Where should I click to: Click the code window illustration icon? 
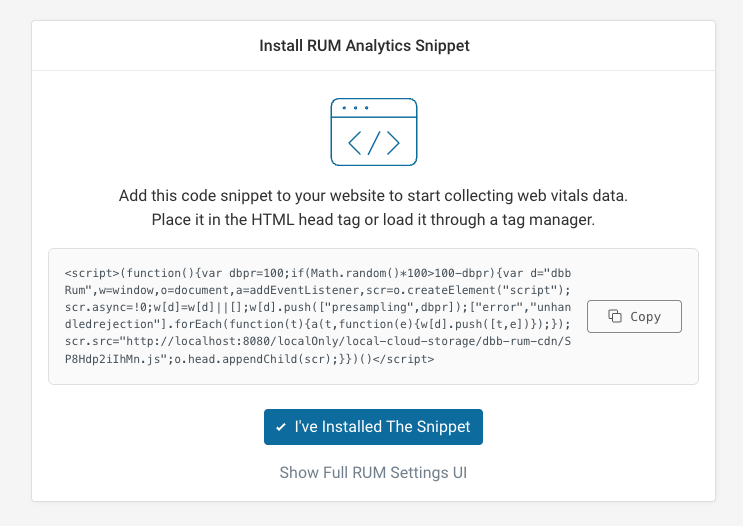pyautogui.click(x=373, y=131)
